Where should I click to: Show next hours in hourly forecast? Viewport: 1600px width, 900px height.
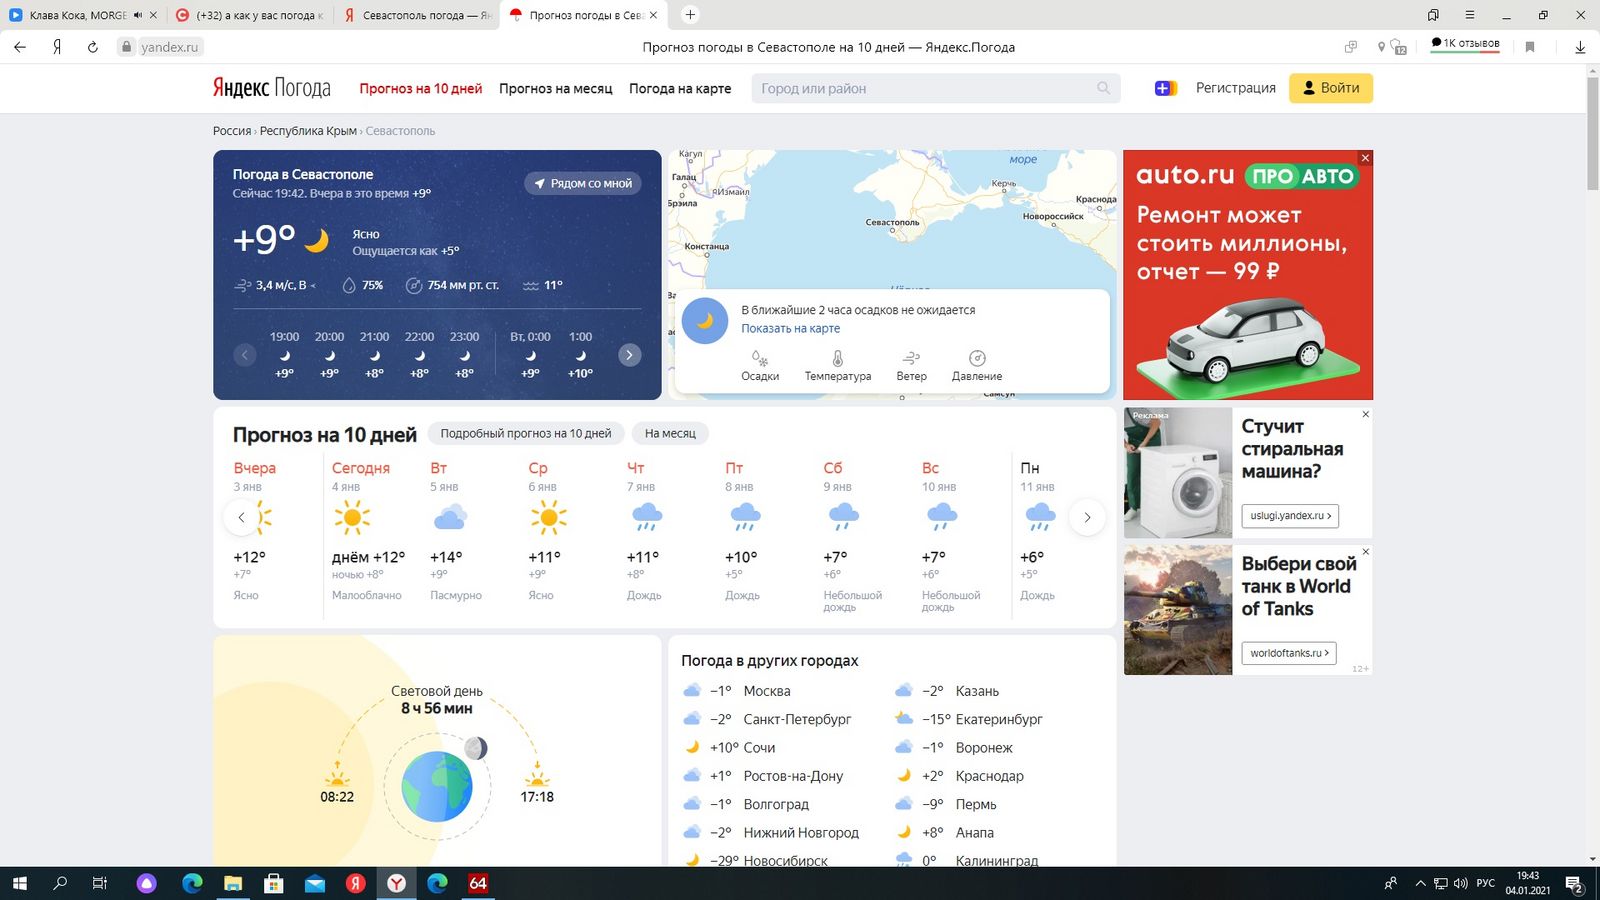click(x=629, y=355)
